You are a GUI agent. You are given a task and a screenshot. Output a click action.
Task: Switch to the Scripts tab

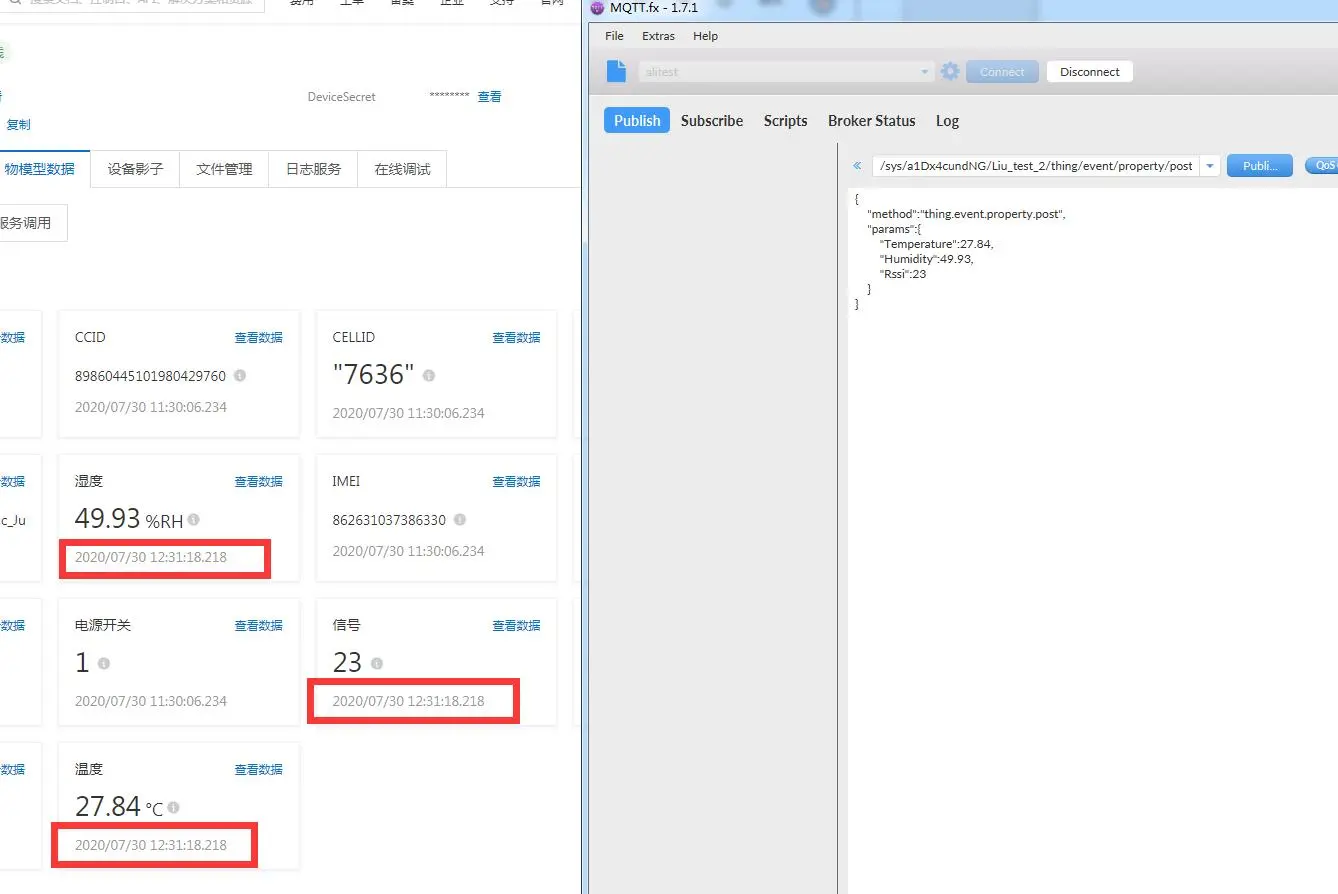[x=785, y=121]
